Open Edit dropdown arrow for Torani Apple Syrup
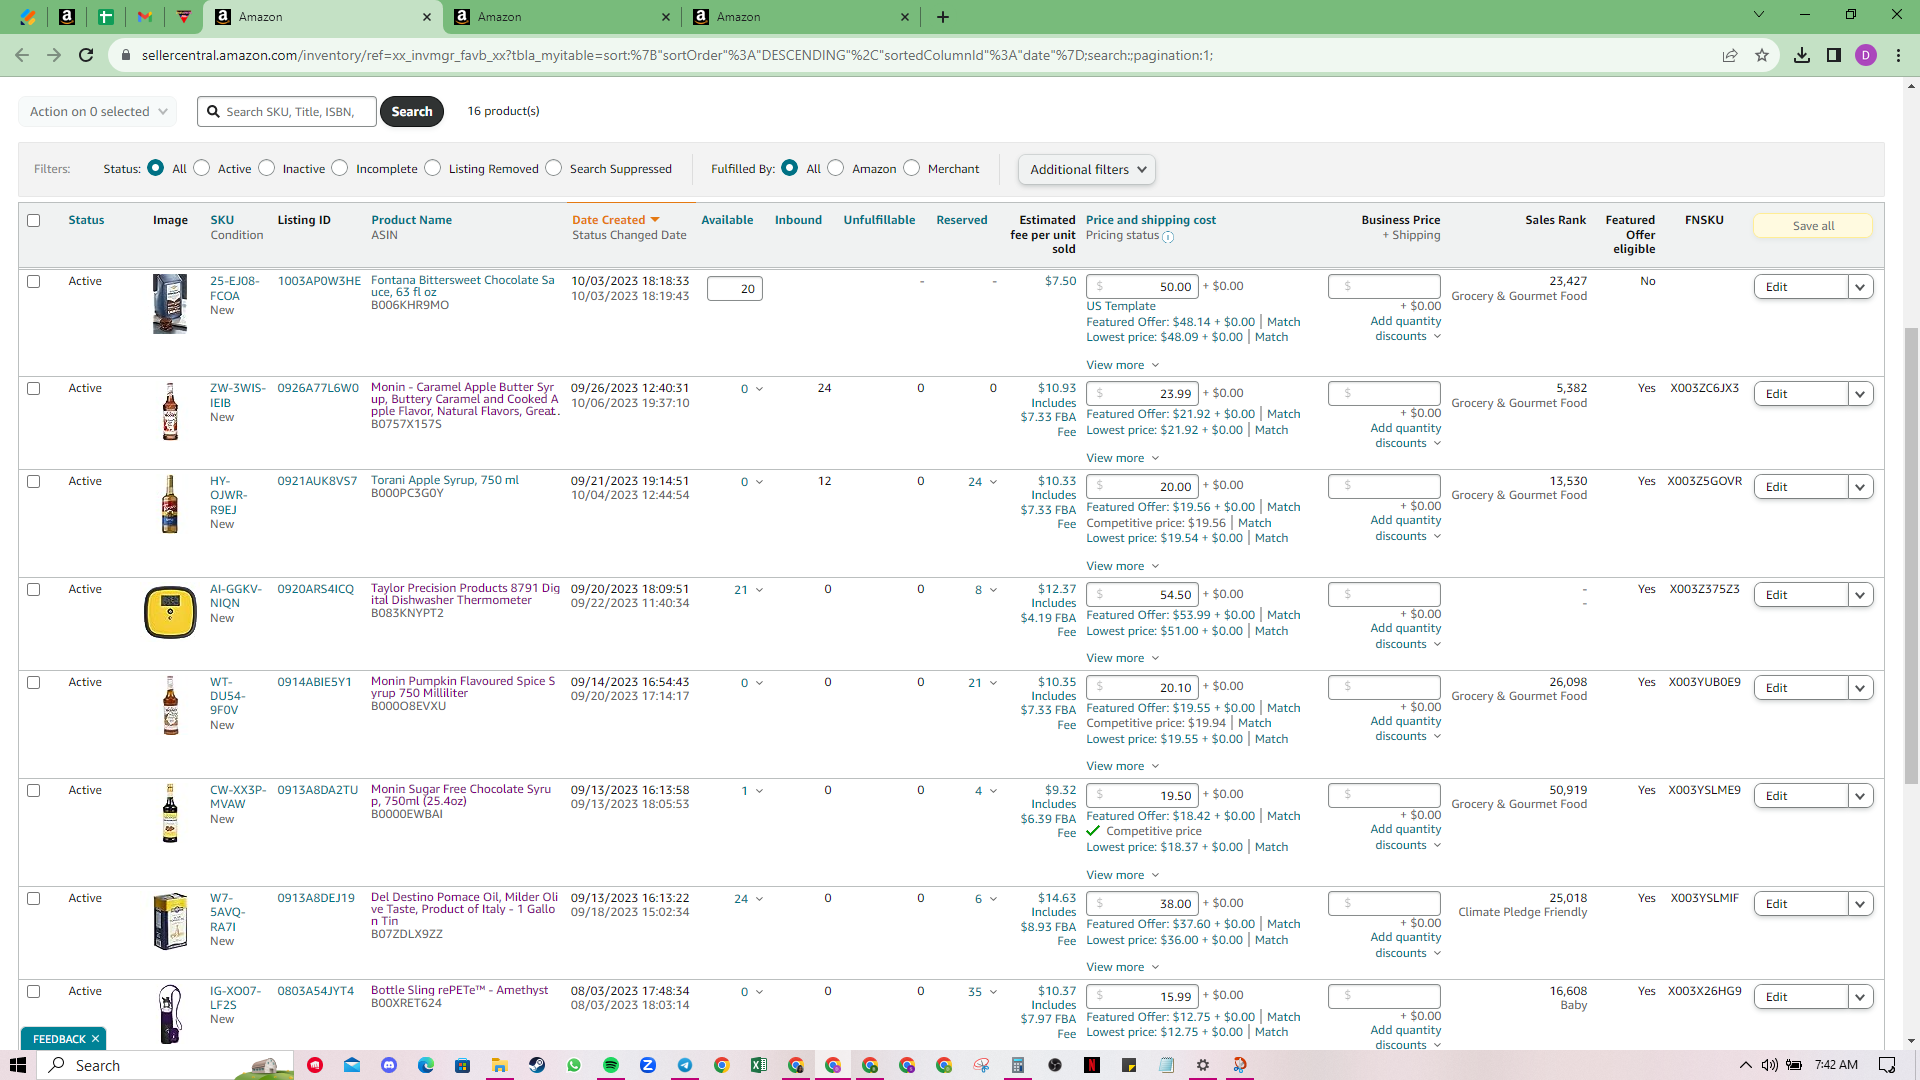The height and width of the screenshot is (1080, 1920). coord(1860,487)
